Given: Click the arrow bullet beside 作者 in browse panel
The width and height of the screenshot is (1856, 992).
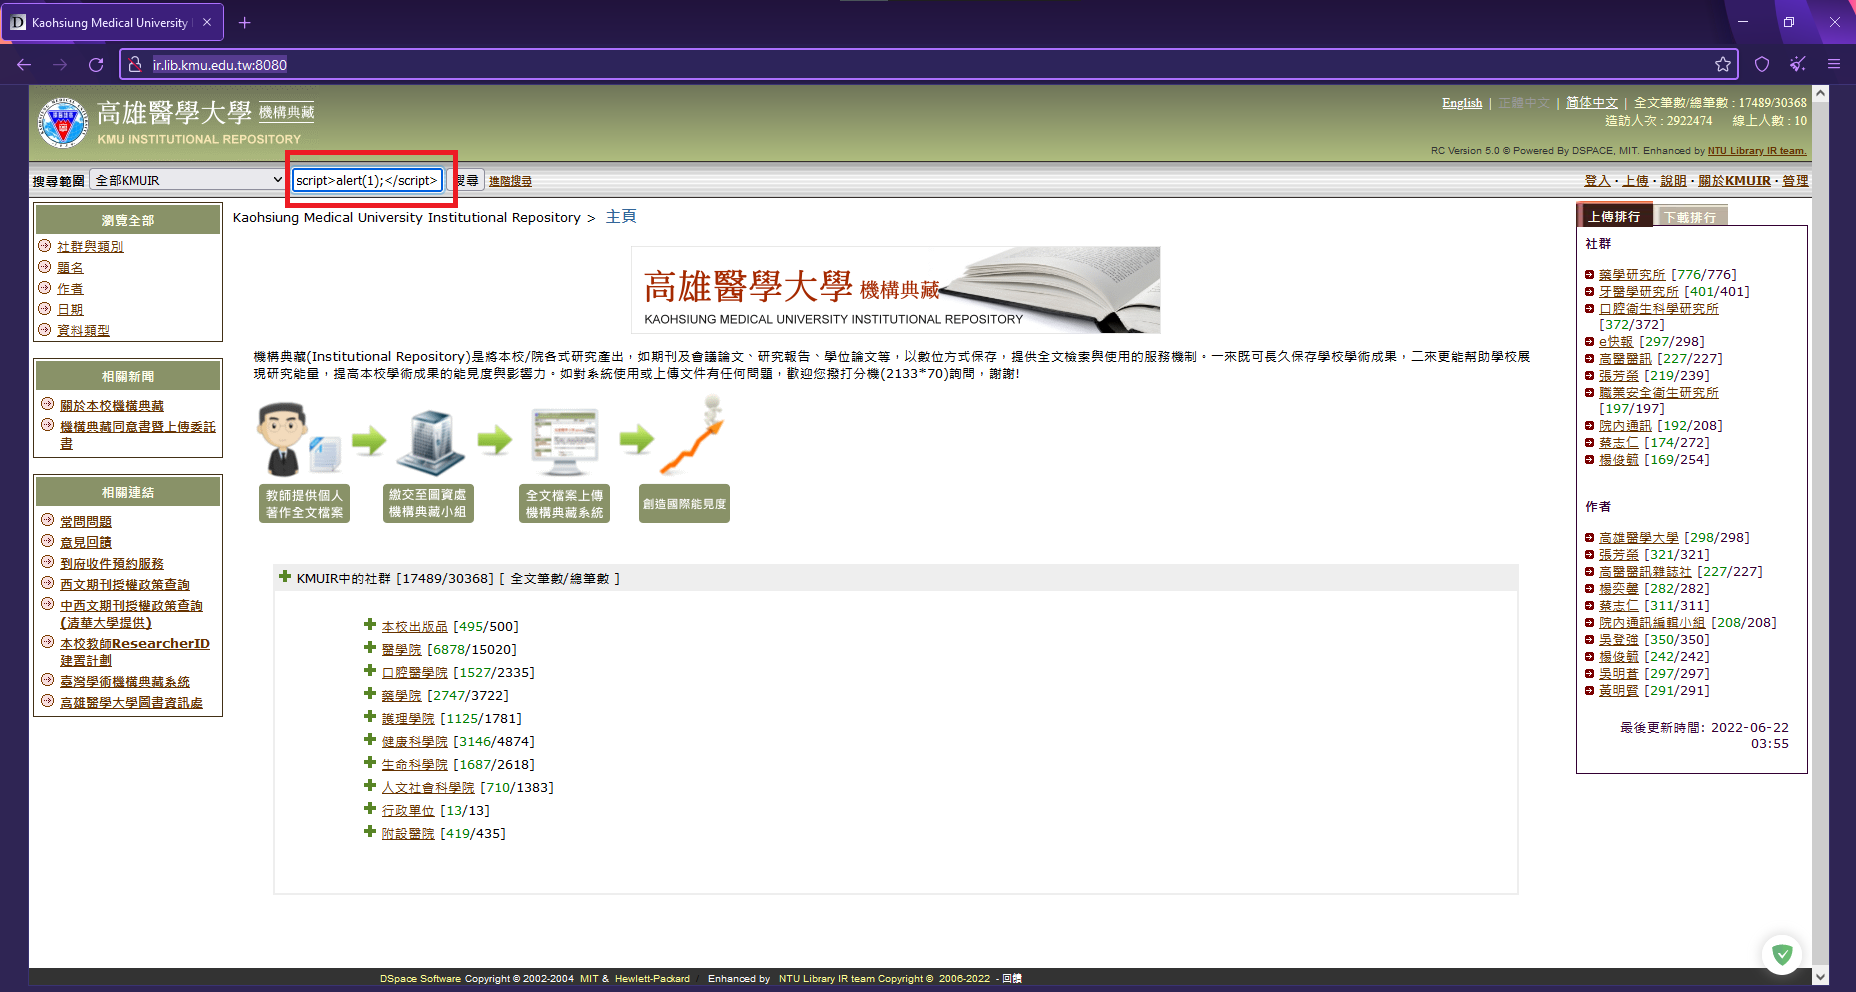Looking at the screenshot, I should pyautogui.click(x=45, y=288).
